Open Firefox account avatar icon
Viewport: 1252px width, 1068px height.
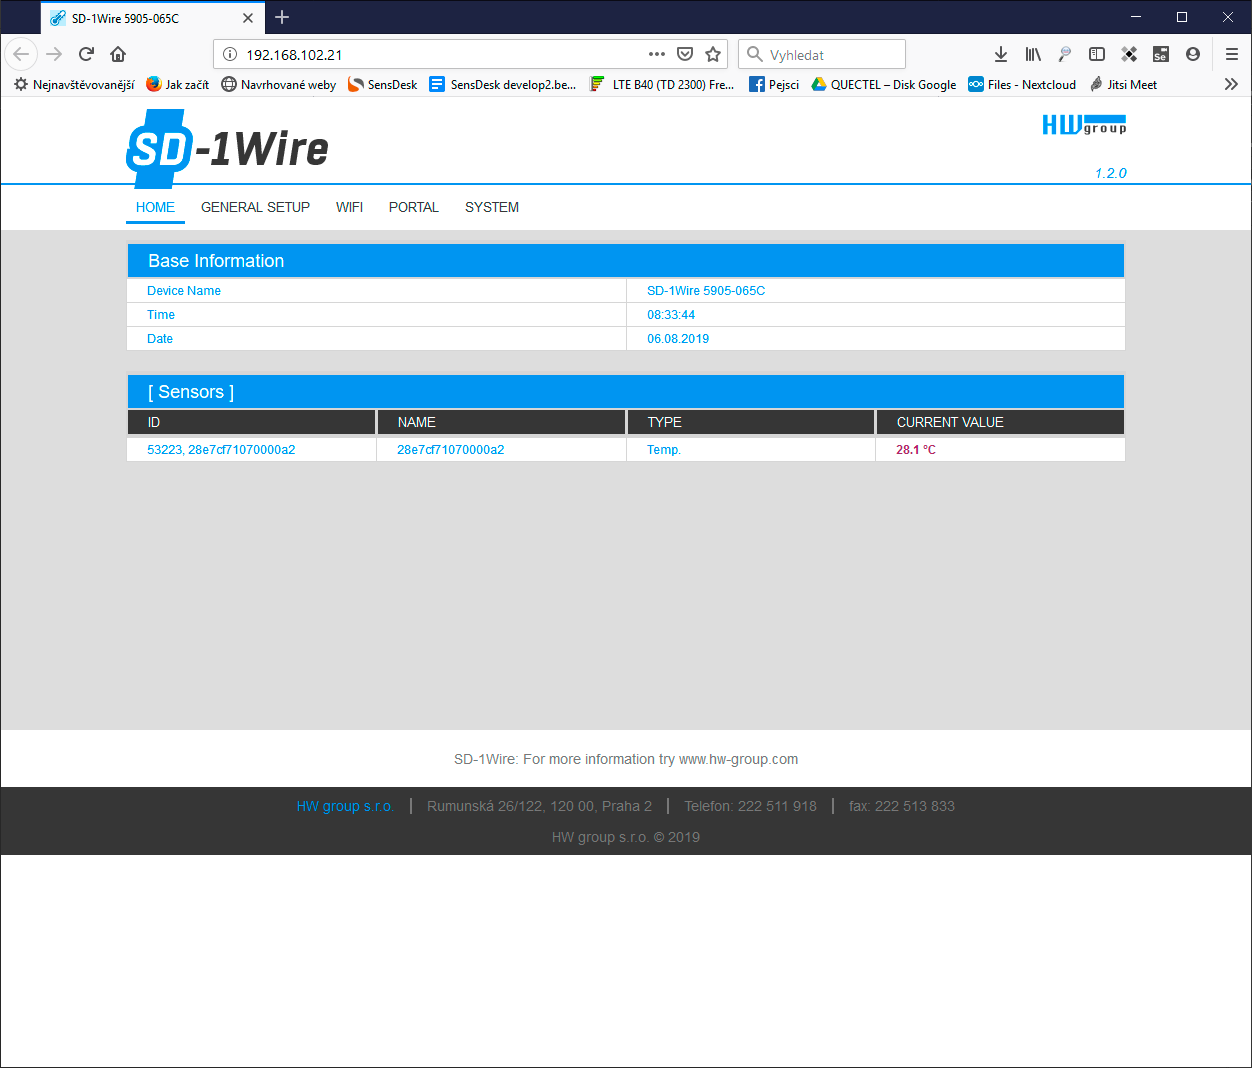(x=1193, y=54)
